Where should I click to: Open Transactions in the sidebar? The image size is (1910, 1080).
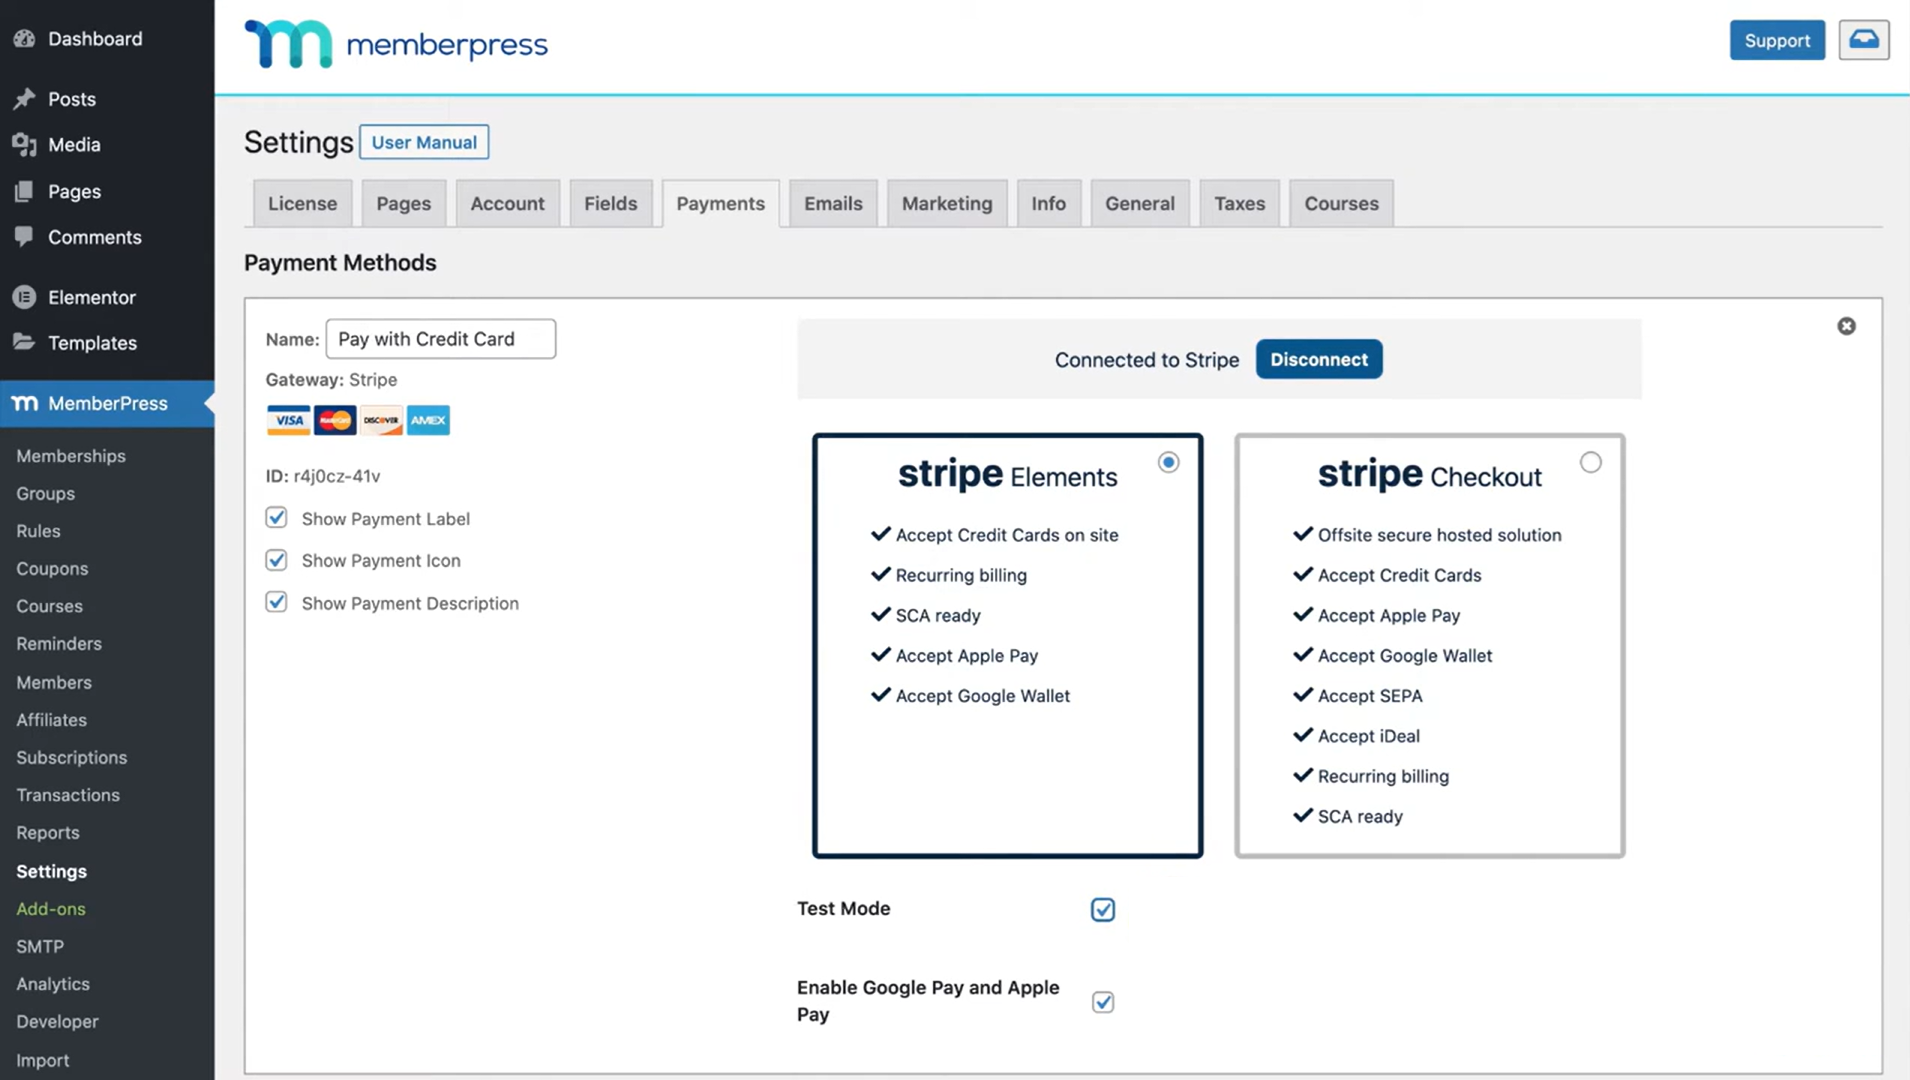click(68, 795)
